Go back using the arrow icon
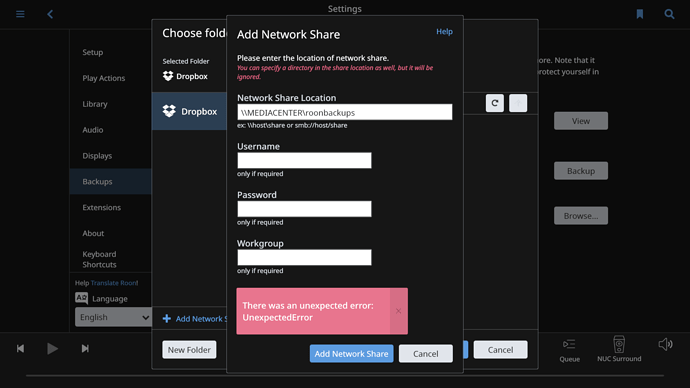 [x=50, y=14]
